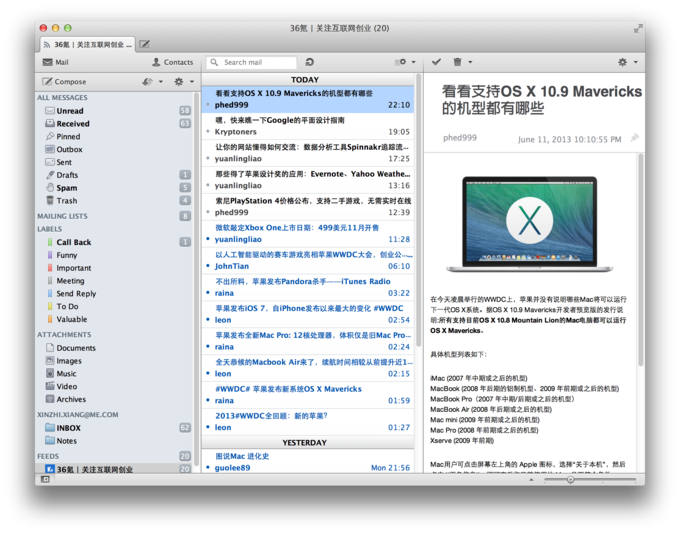This screenshot has height=534, width=680.
Task: Click the Mail envelope icon
Action: (x=48, y=62)
